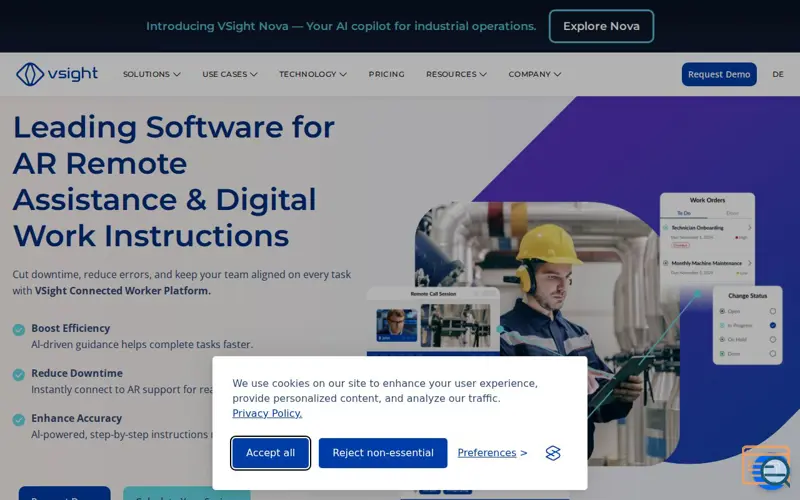Switch the site language to DE
800x500 pixels.
pos(778,74)
